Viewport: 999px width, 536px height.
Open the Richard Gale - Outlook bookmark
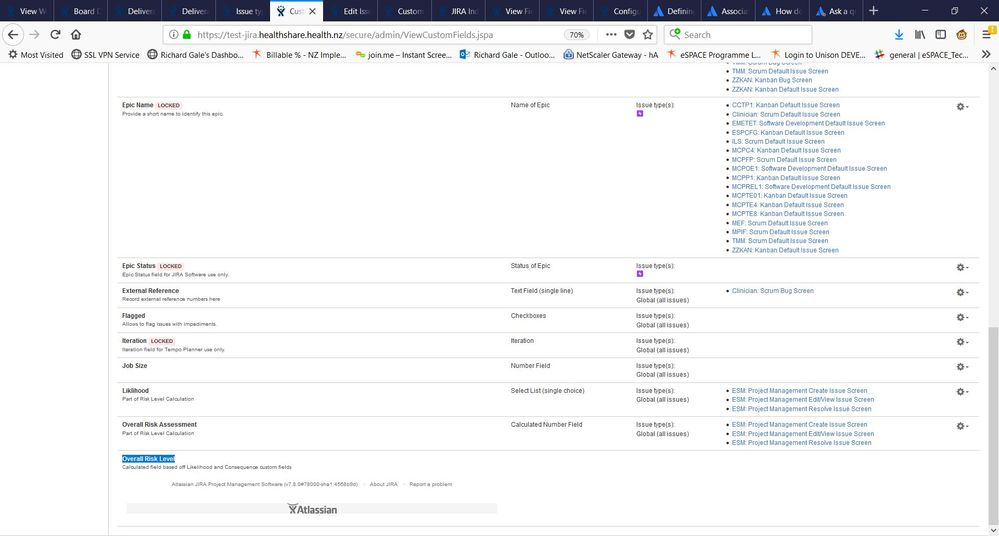click(x=507, y=55)
